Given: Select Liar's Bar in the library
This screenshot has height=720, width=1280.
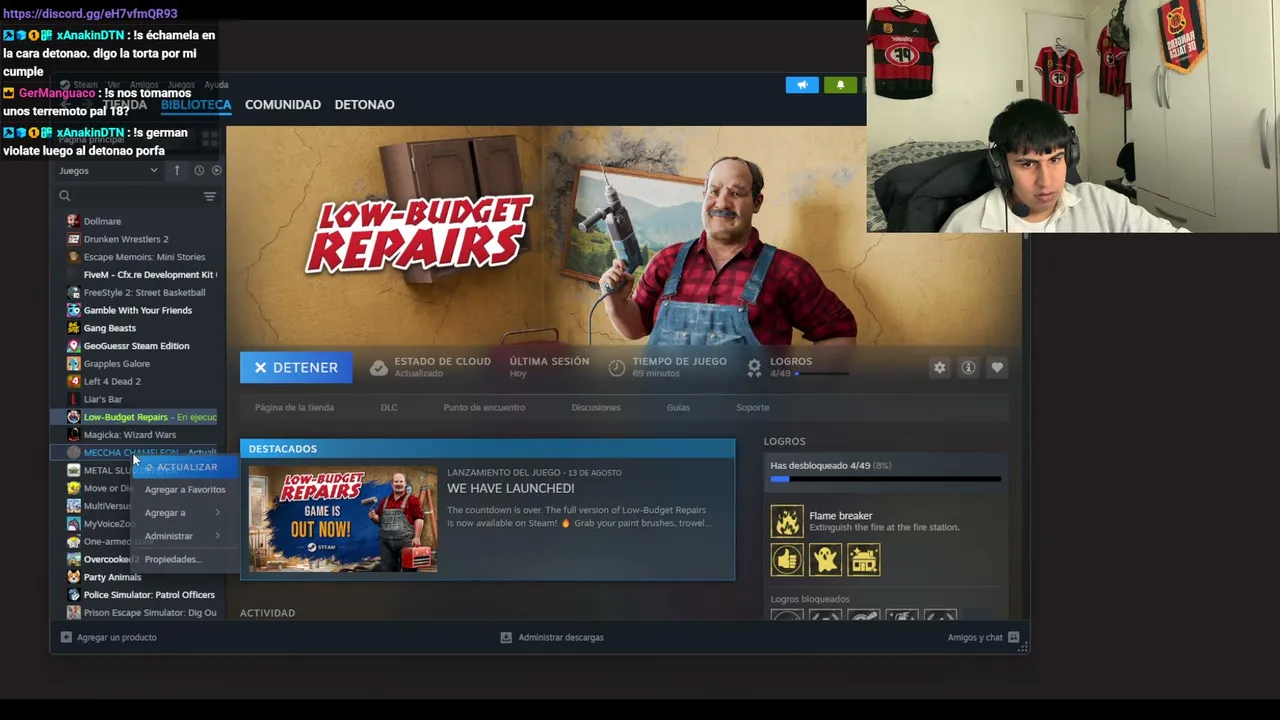Looking at the screenshot, I should click(103, 399).
